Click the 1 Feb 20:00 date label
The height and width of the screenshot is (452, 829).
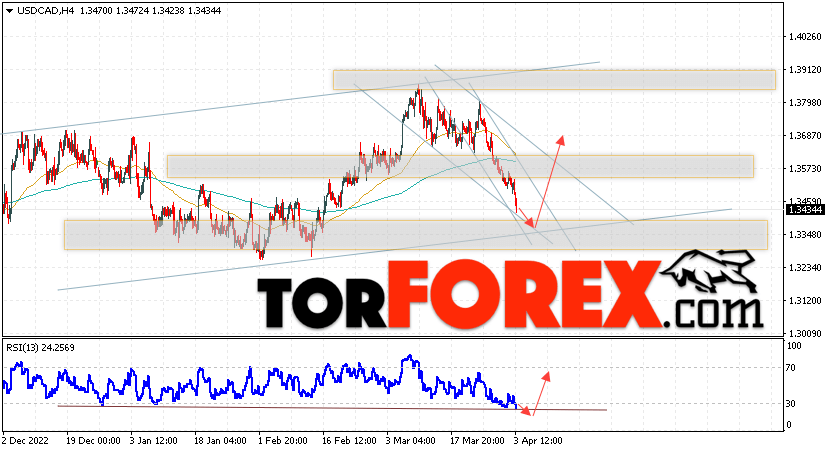[x=282, y=441]
